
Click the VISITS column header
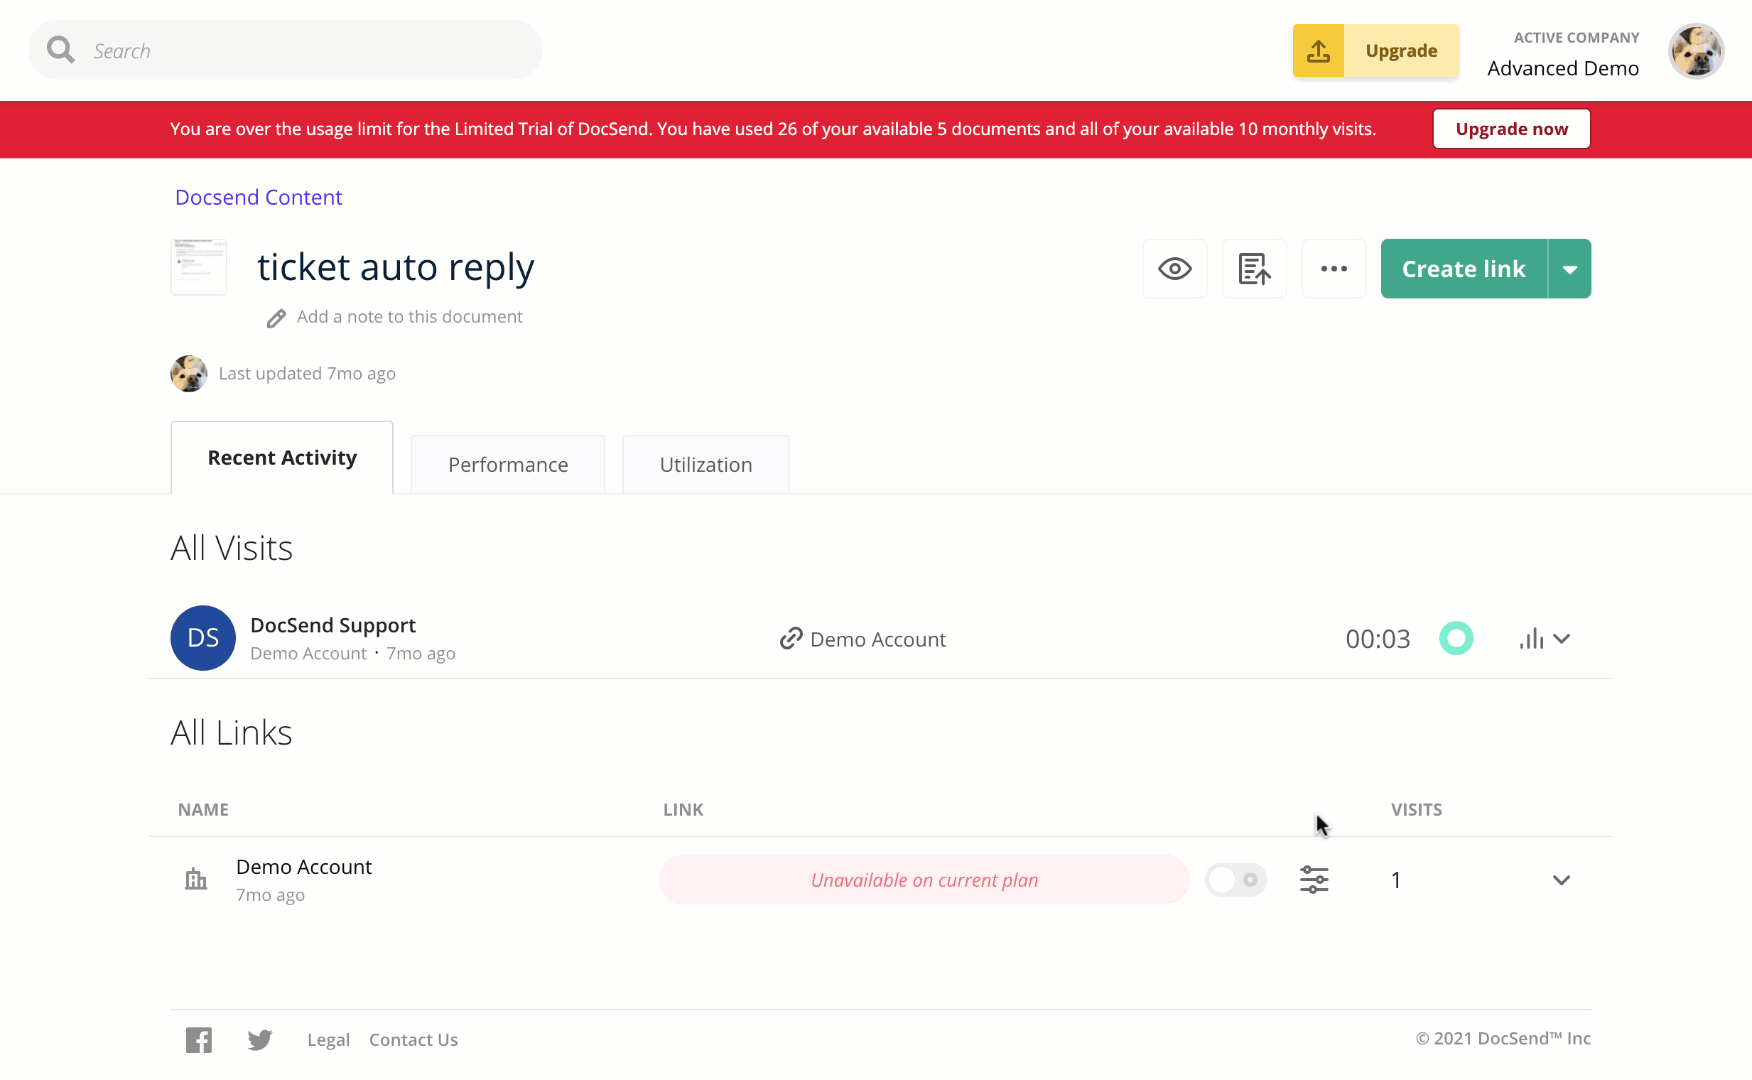coord(1416,810)
